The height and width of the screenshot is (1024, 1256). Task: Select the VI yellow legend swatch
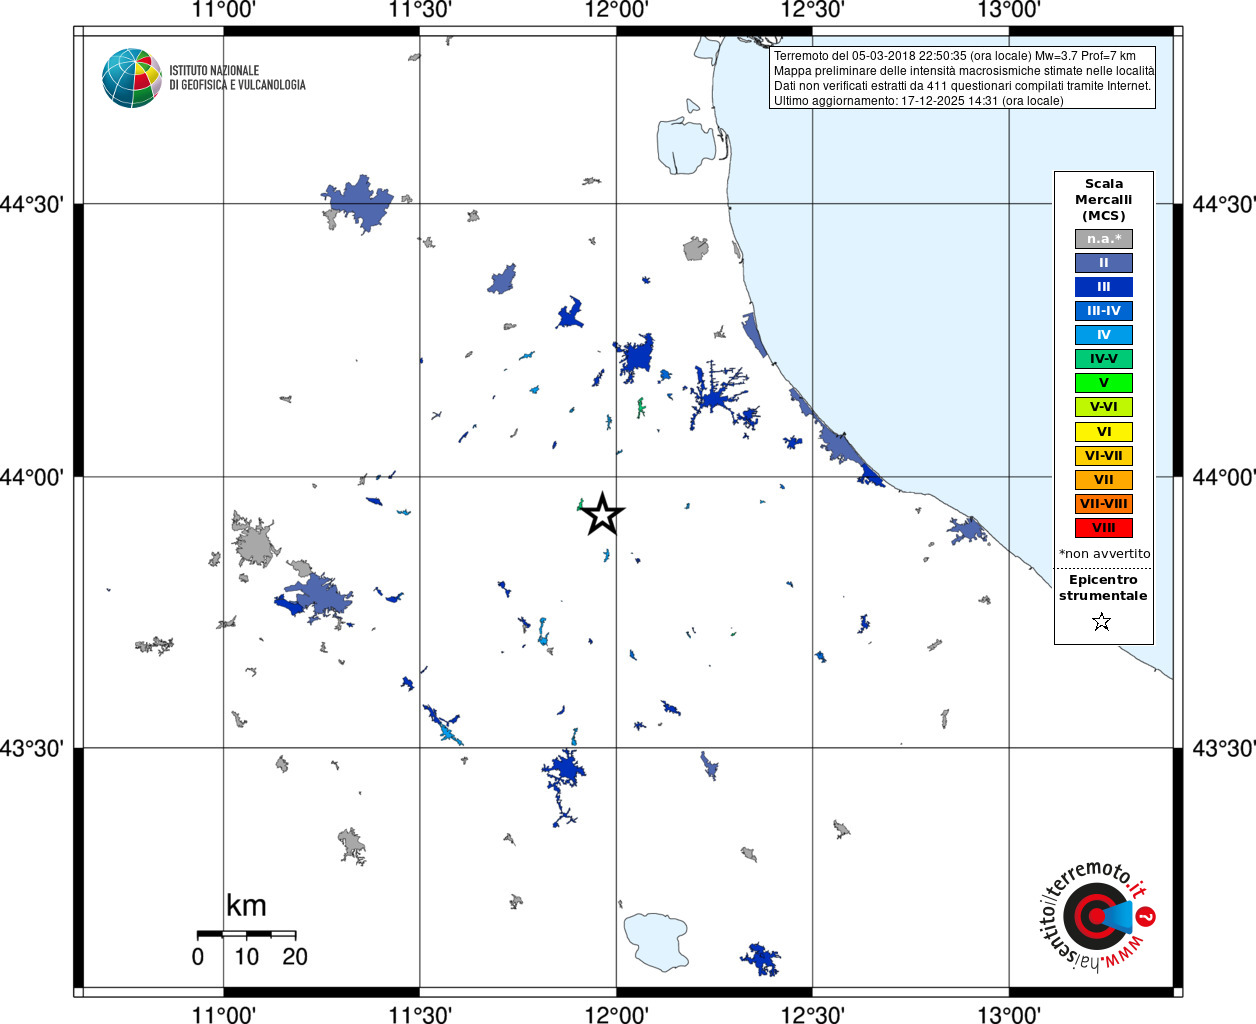(1104, 432)
